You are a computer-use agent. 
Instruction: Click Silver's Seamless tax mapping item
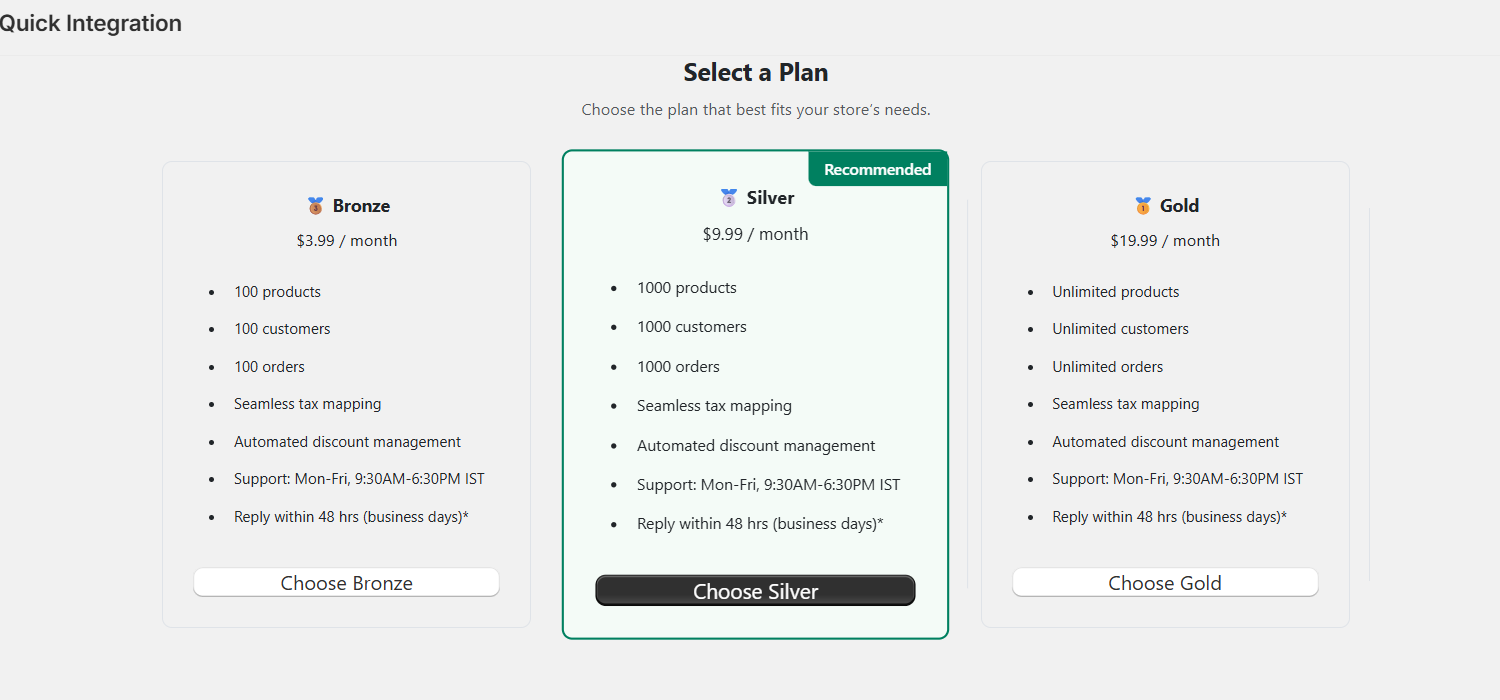tap(714, 406)
